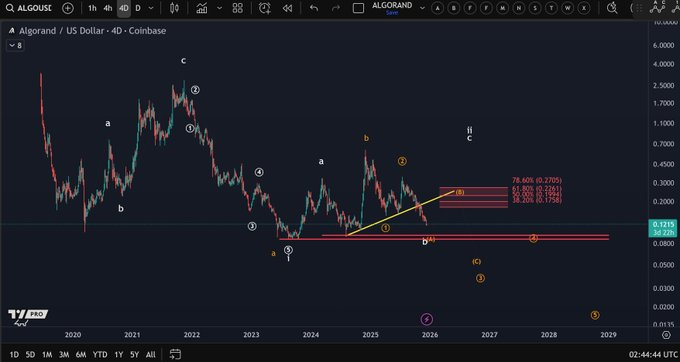Click the circled T quick button
Screen dimensions: 680x362
point(551,8)
